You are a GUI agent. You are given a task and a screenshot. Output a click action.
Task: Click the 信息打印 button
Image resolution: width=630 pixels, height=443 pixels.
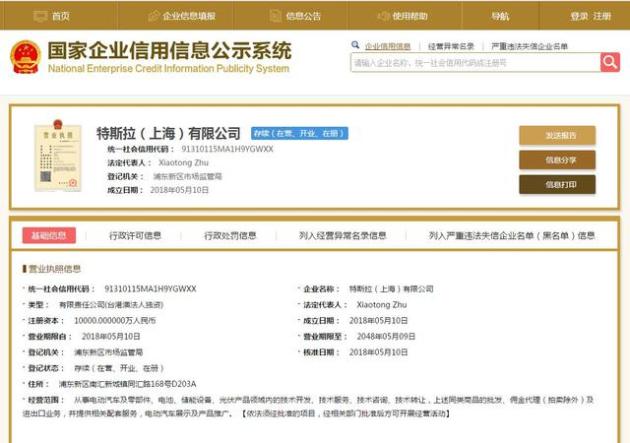557,184
